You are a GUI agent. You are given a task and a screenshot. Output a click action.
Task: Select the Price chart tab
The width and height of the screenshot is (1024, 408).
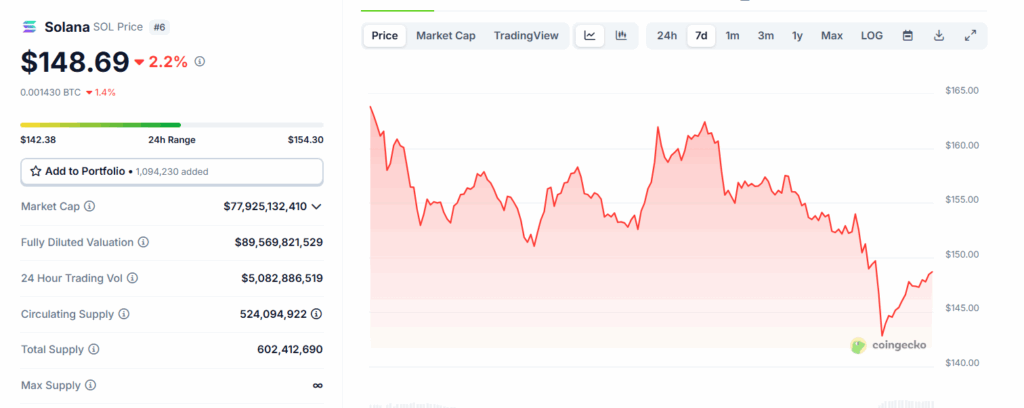pos(385,36)
